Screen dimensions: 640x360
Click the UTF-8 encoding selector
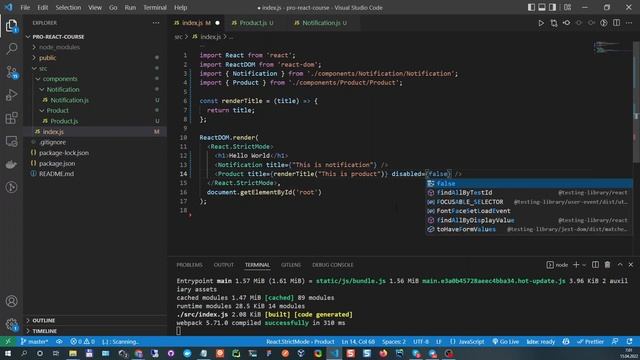pyautogui.click(x=421, y=342)
